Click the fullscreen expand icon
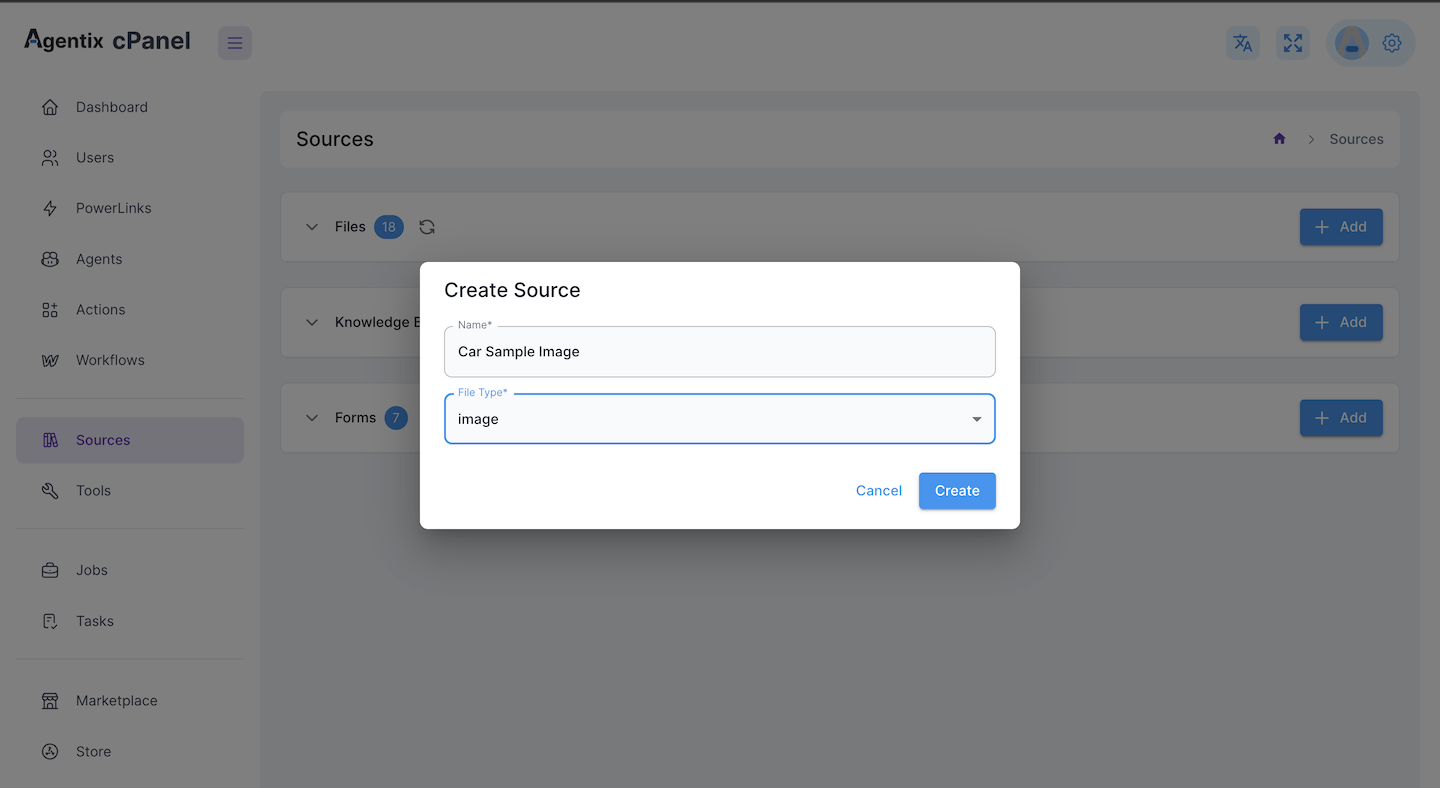Screen dimensions: 1440x788 point(1292,43)
